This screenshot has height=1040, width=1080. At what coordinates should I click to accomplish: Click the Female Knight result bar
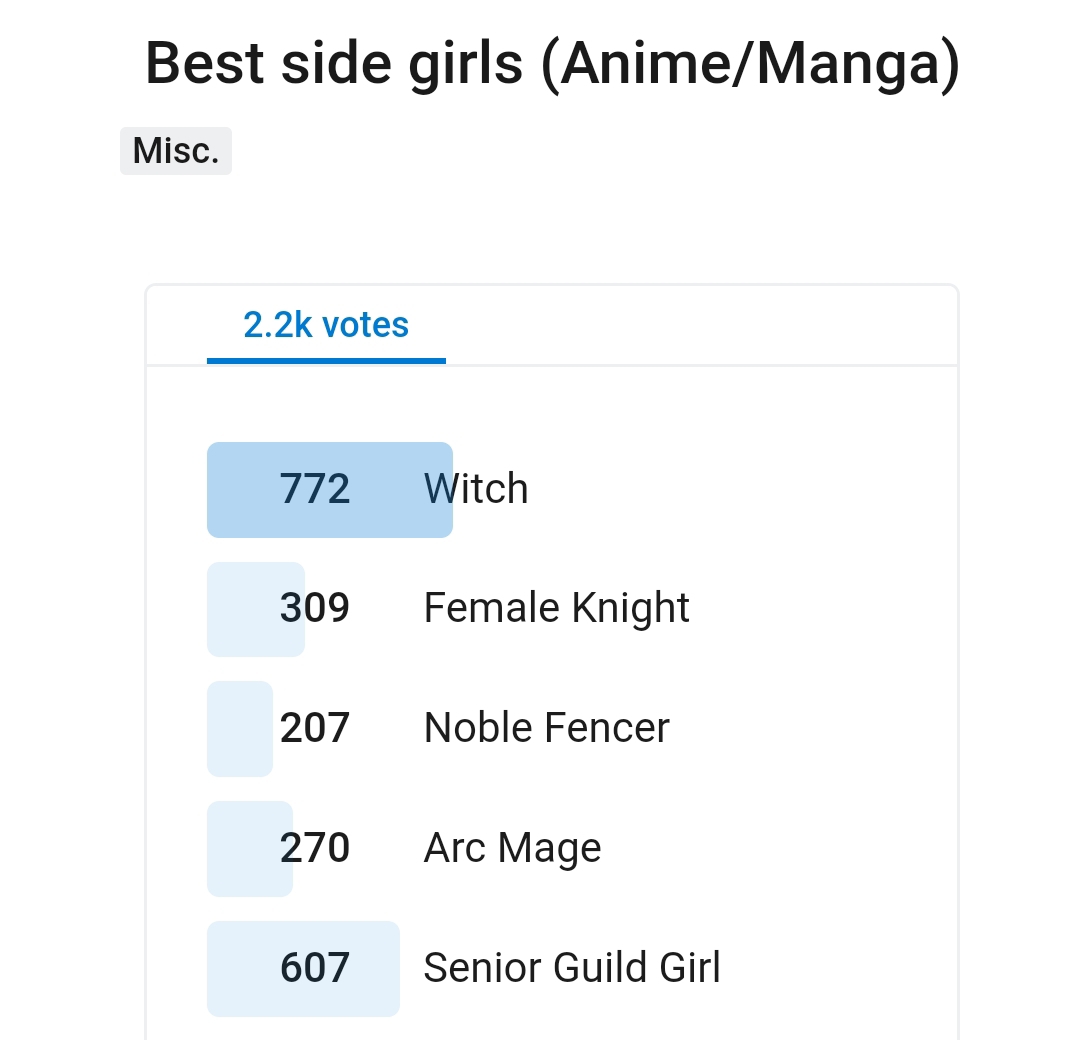(x=256, y=610)
